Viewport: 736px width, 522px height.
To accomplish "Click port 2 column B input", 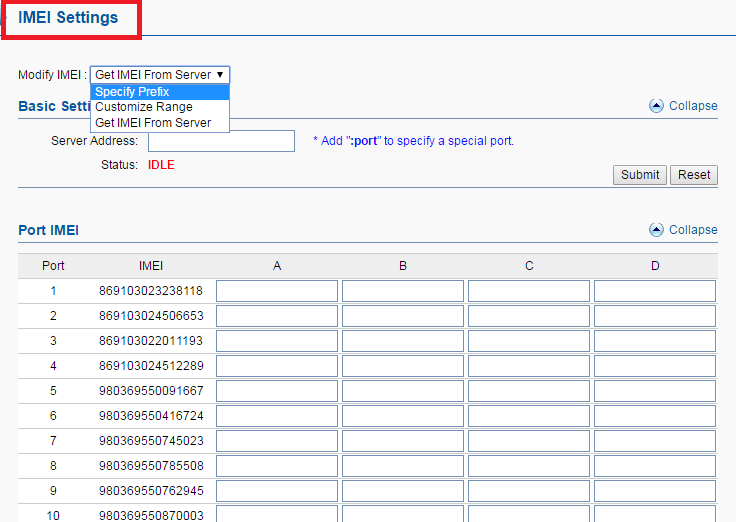I will (403, 316).
